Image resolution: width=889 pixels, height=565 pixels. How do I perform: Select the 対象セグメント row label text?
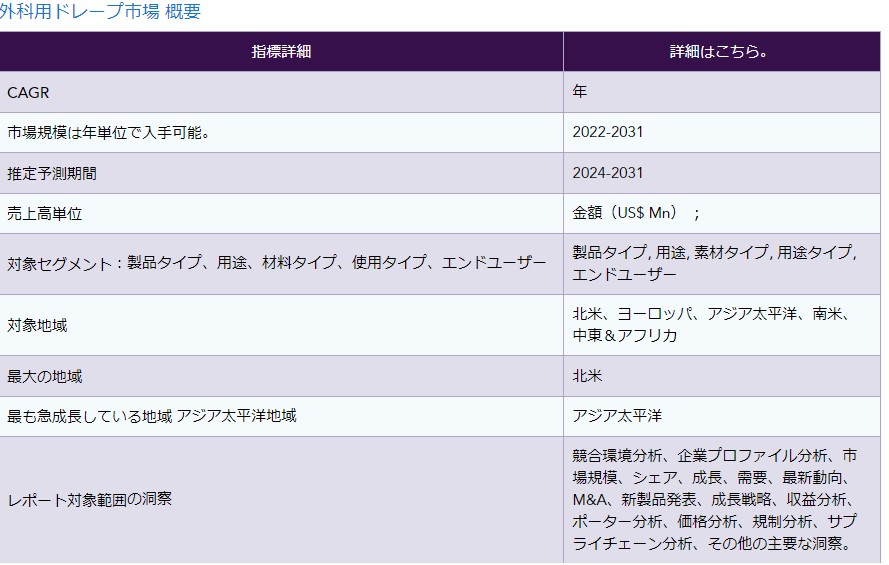(276, 264)
